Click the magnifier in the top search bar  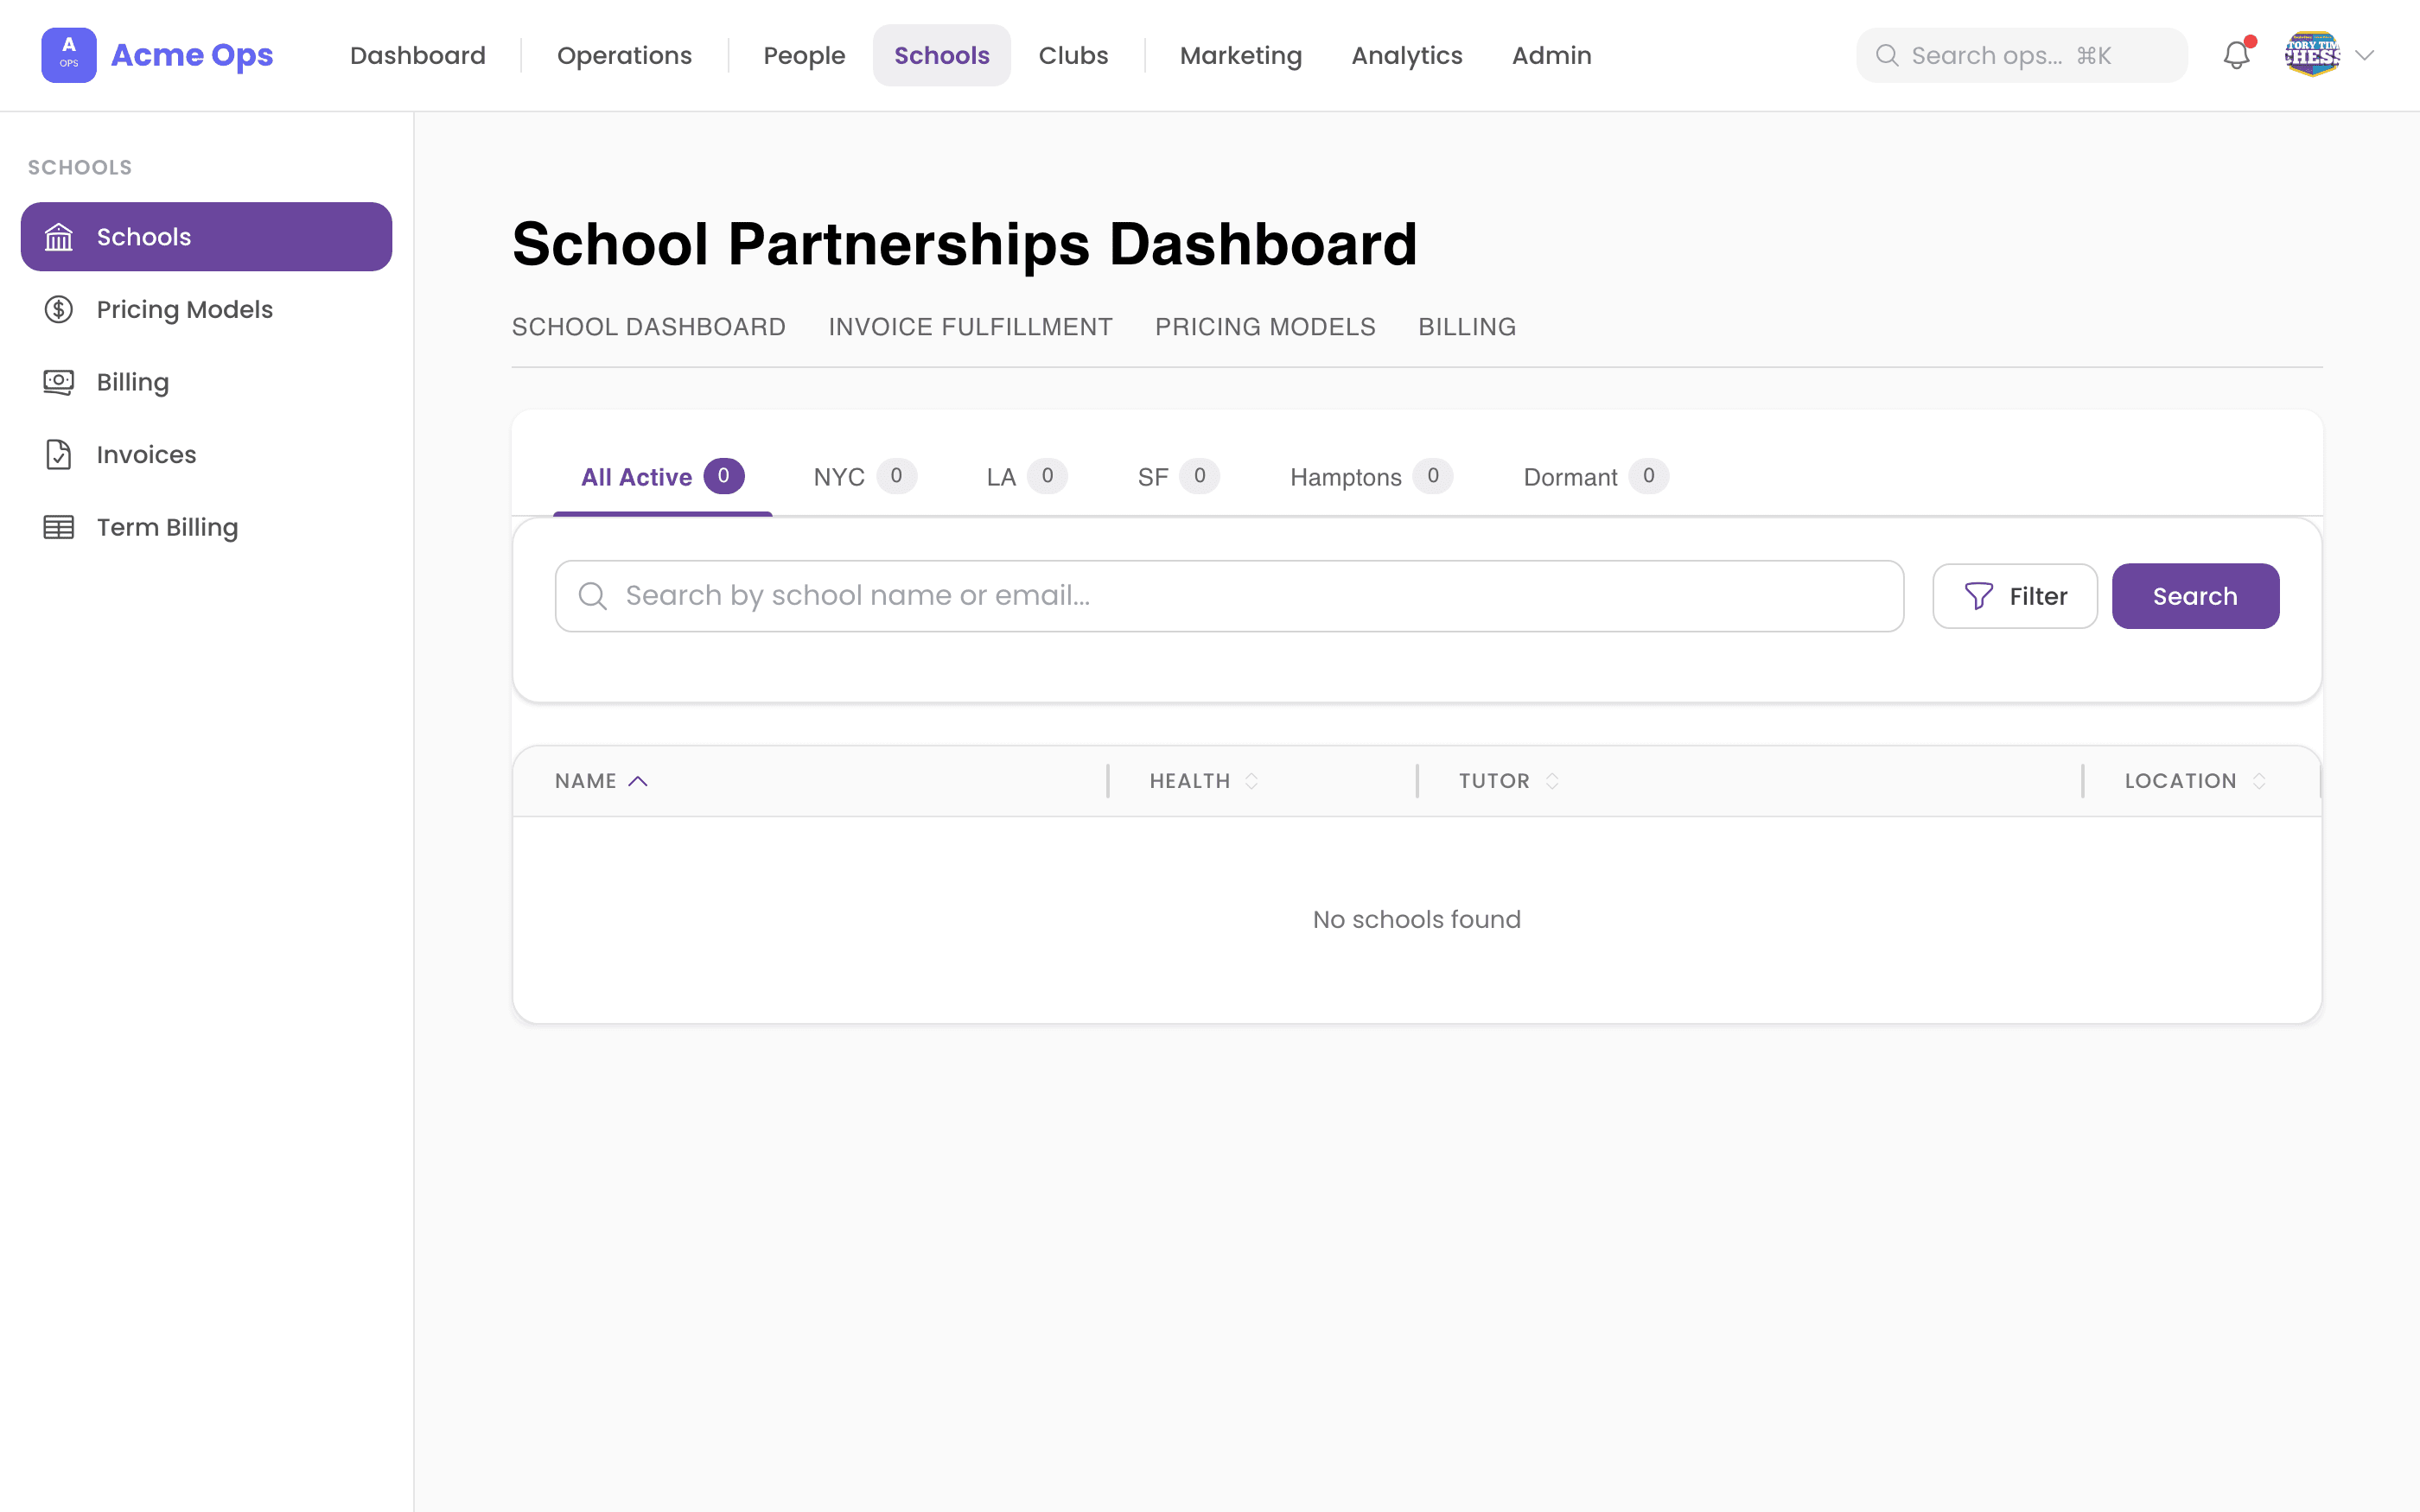1889,55
